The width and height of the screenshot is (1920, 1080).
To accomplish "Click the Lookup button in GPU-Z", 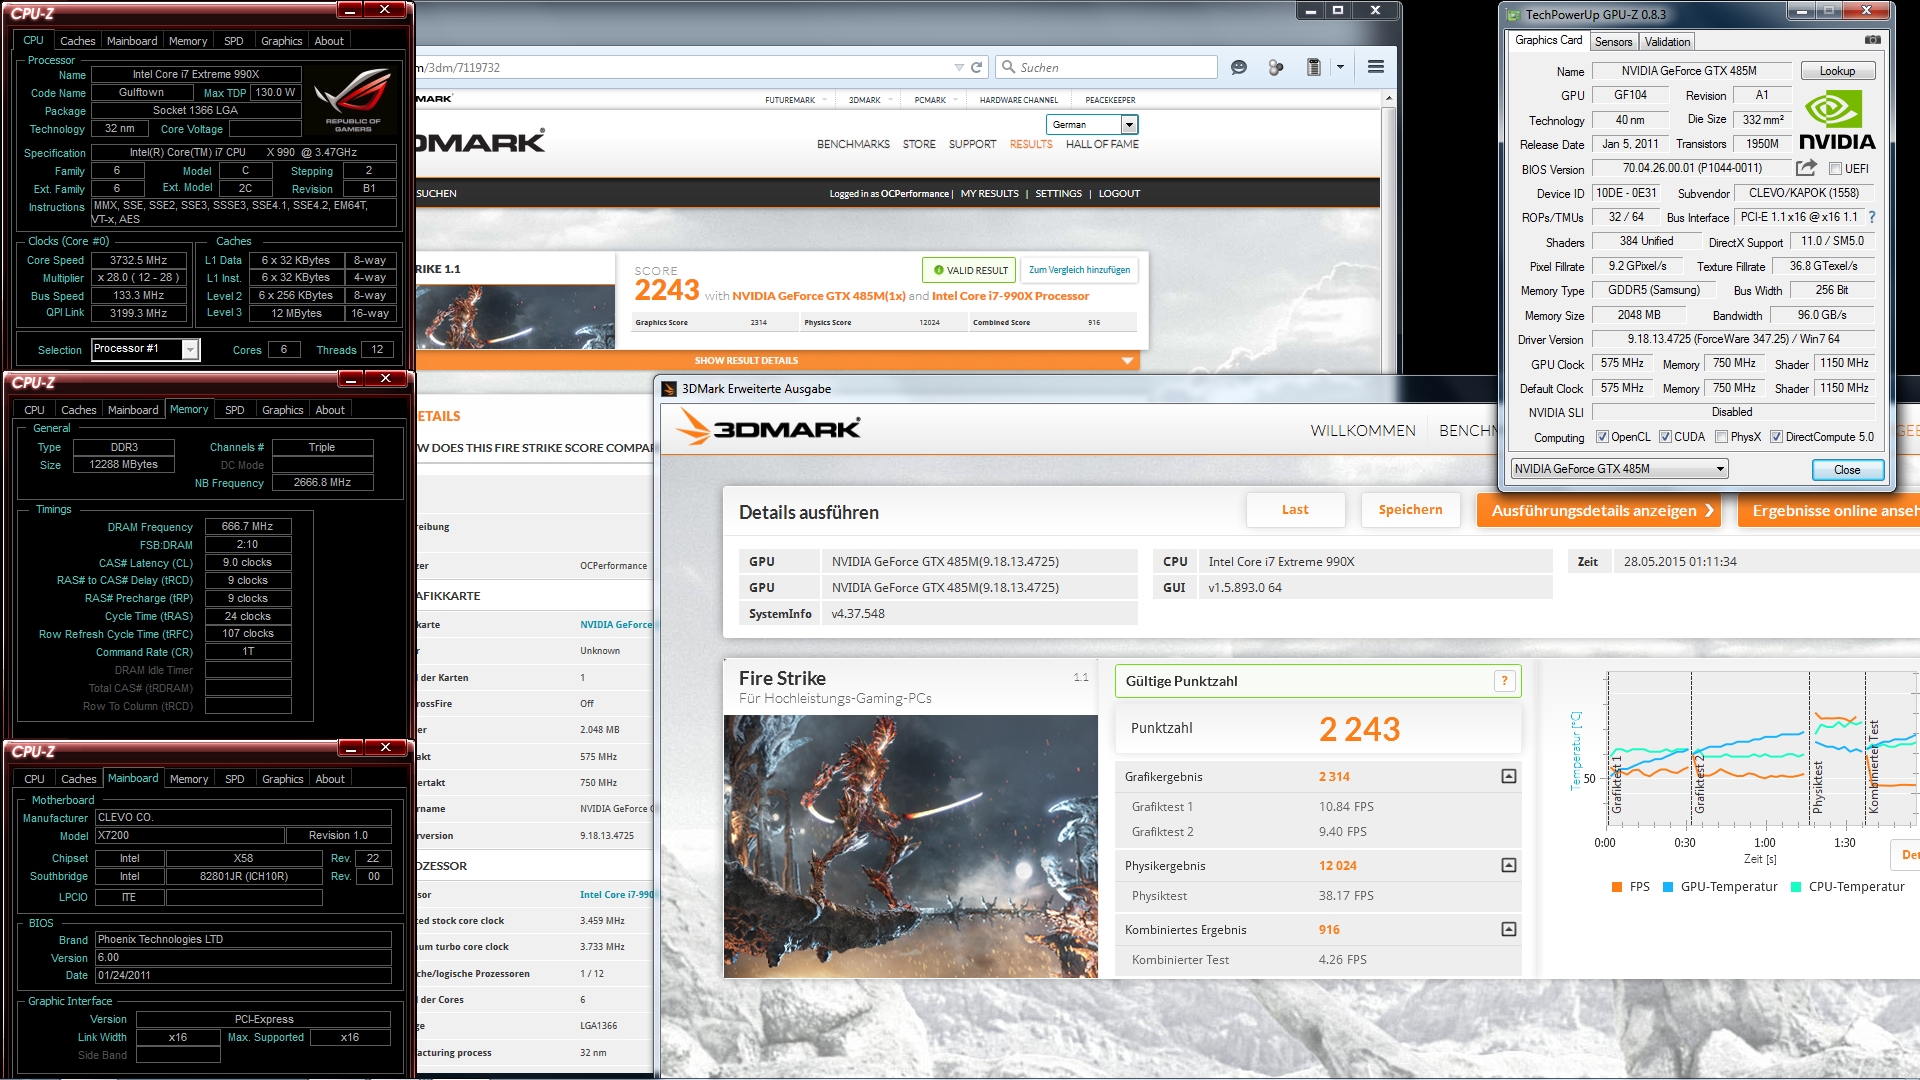I will pos(1837,71).
